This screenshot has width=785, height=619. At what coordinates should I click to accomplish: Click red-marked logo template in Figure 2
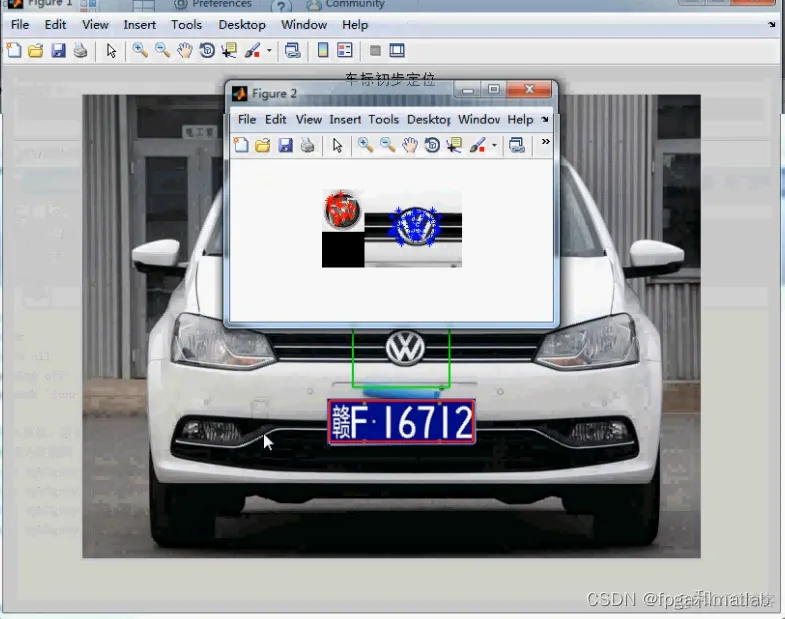pos(342,210)
